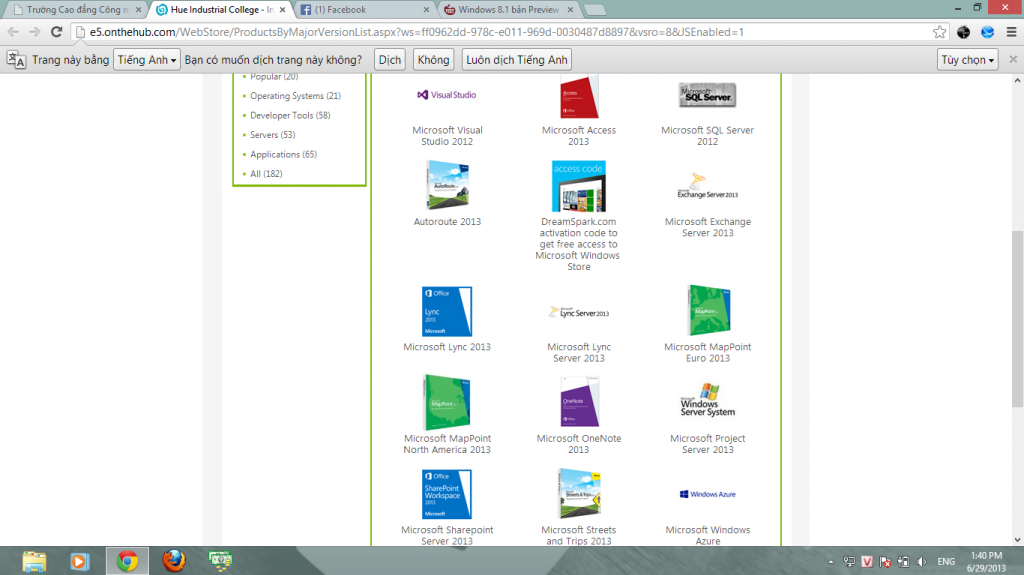This screenshot has height=575, width=1024.
Task: Open Microsoft OneNote 2013 text link
Action: tap(579, 444)
